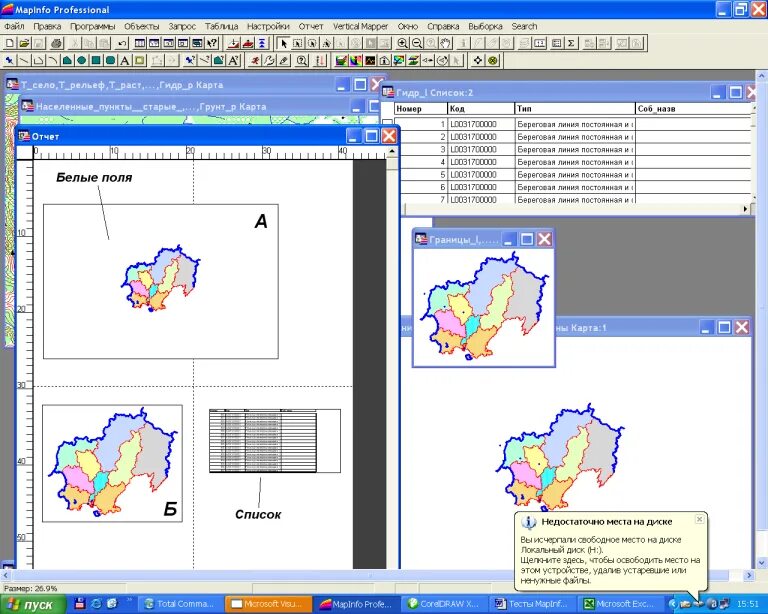Tick row 1 selection box in Гидр_l list
768x614 pixels.
click(387, 124)
